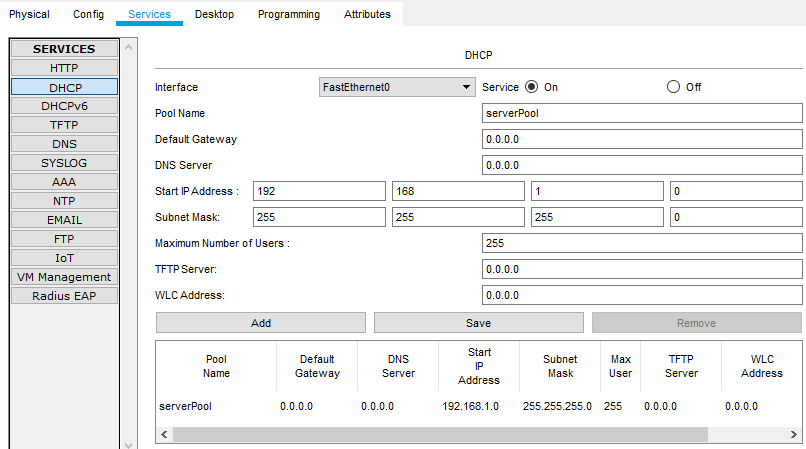Open EMAIL service settings
This screenshot has height=449, width=806.
[x=64, y=220]
